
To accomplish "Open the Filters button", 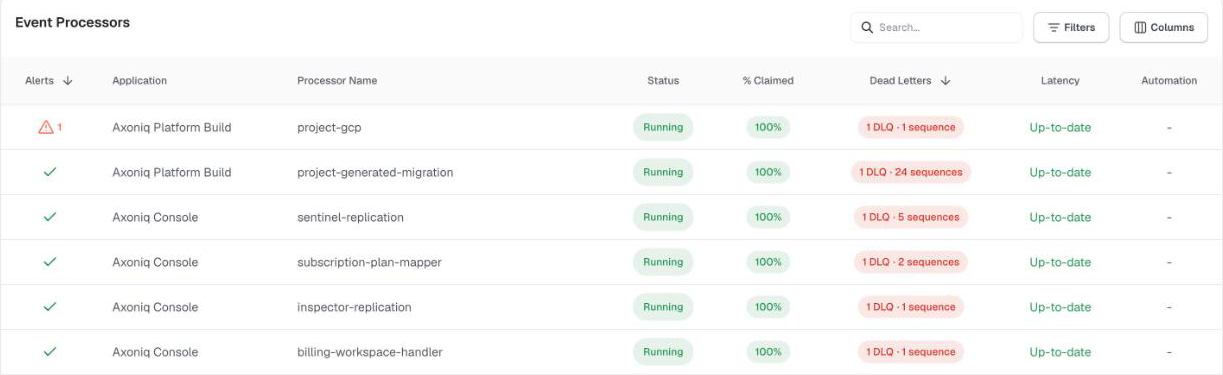I will click(1071, 28).
